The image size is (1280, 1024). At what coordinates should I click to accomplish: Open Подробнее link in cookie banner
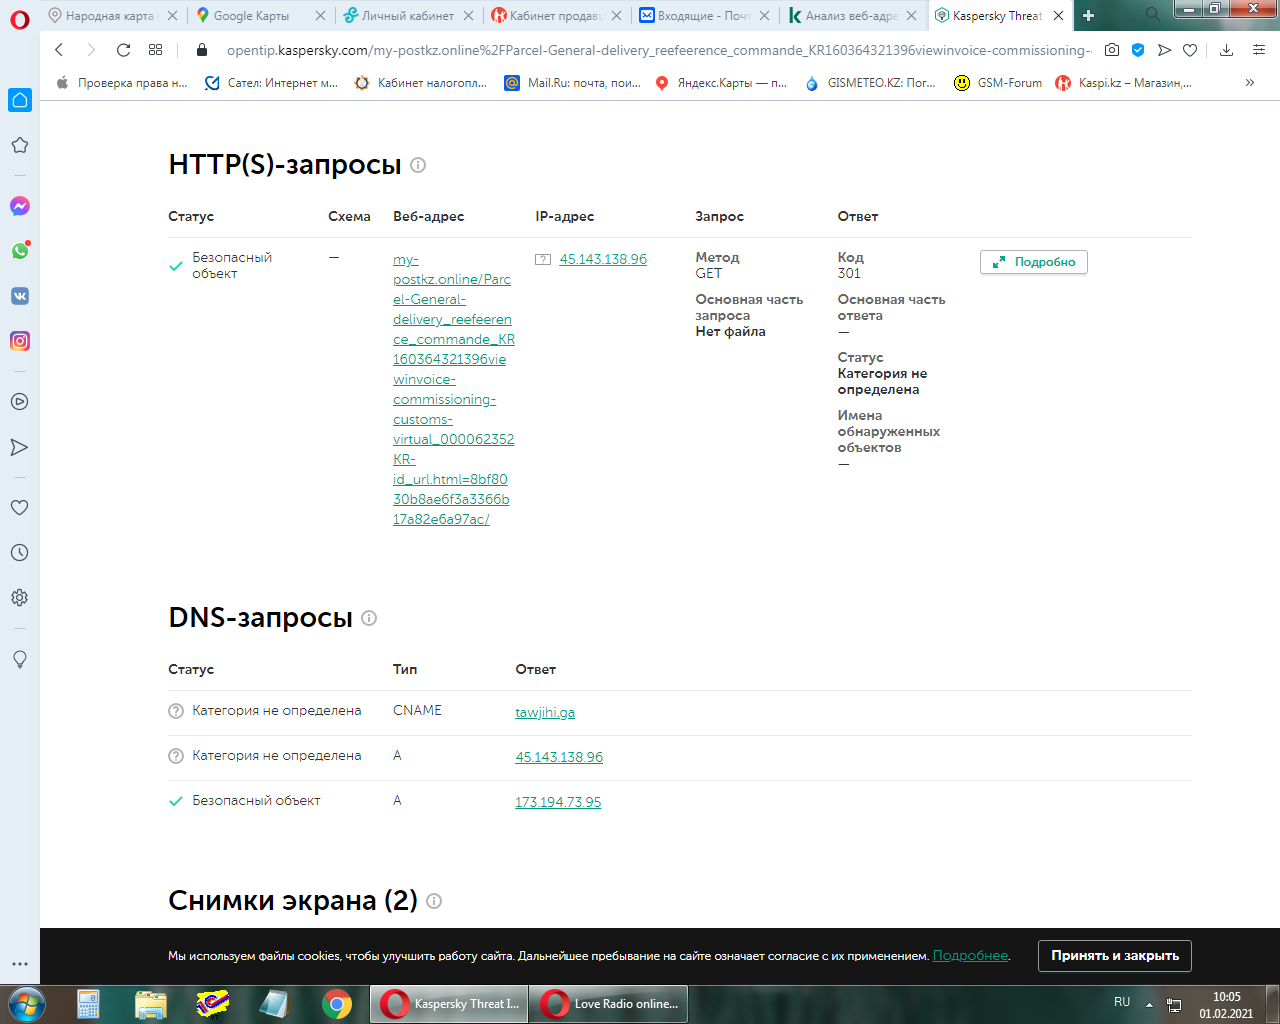point(970,956)
